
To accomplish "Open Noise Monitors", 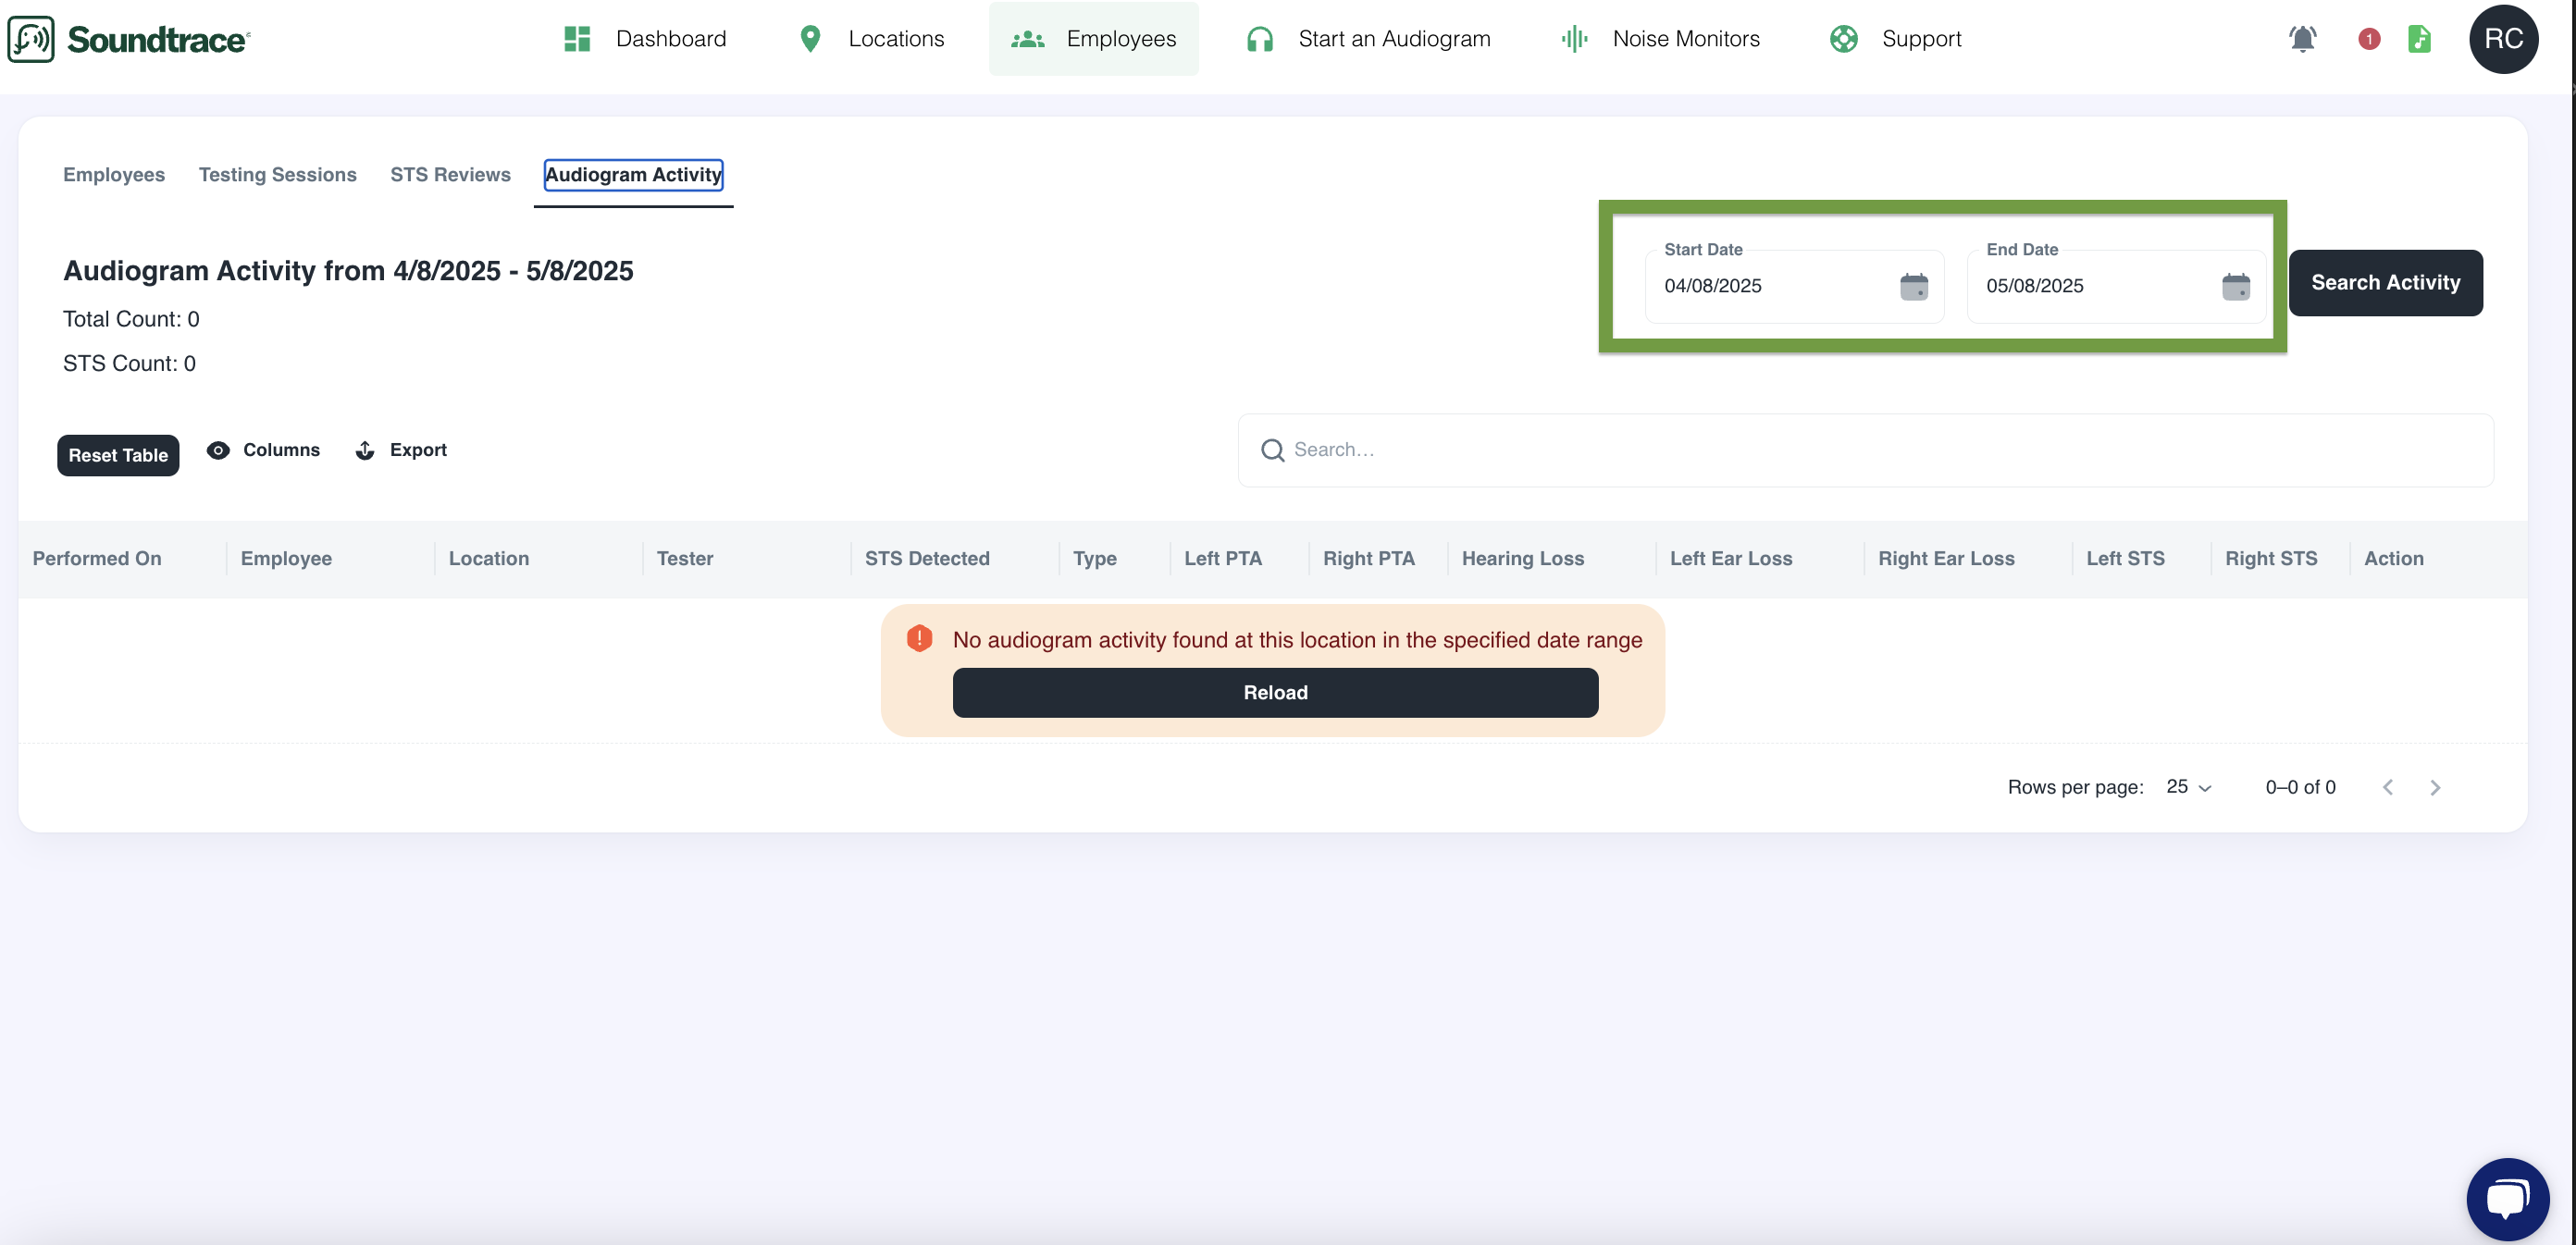I will pos(1660,39).
